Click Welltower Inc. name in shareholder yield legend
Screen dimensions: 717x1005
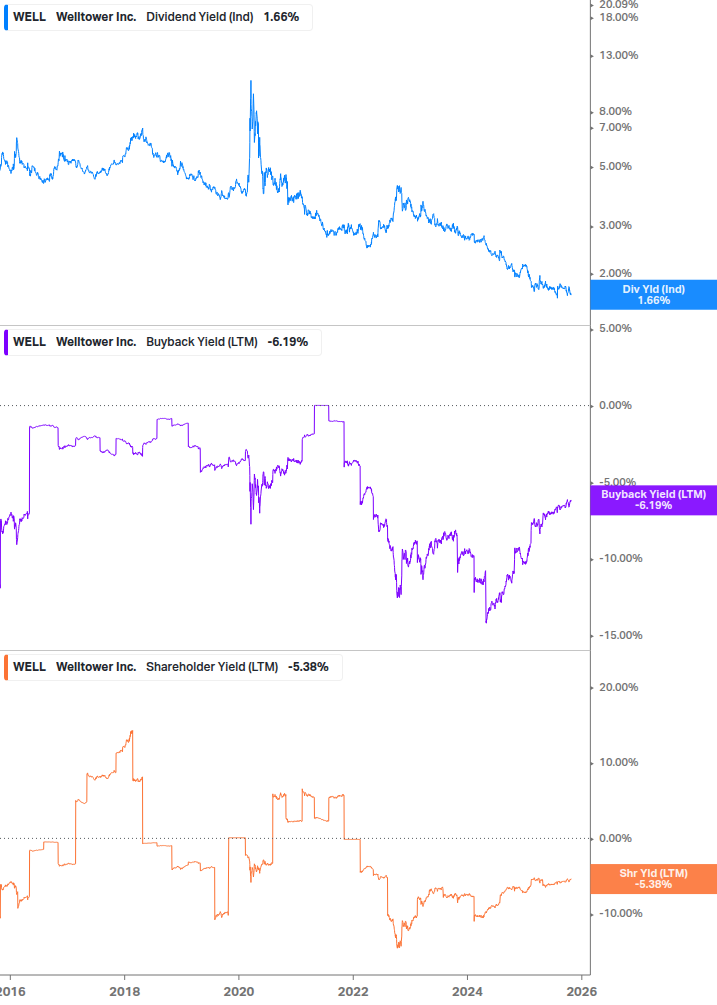coord(96,667)
